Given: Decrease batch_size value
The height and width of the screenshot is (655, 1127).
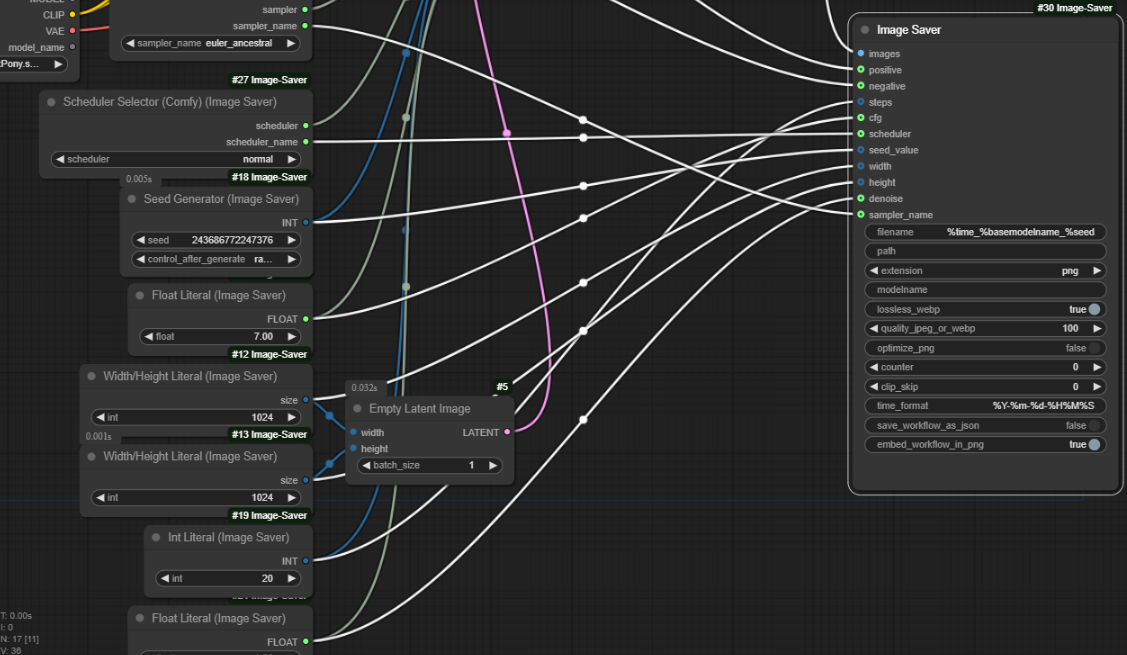Looking at the screenshot, I should (x=366, y=465).
